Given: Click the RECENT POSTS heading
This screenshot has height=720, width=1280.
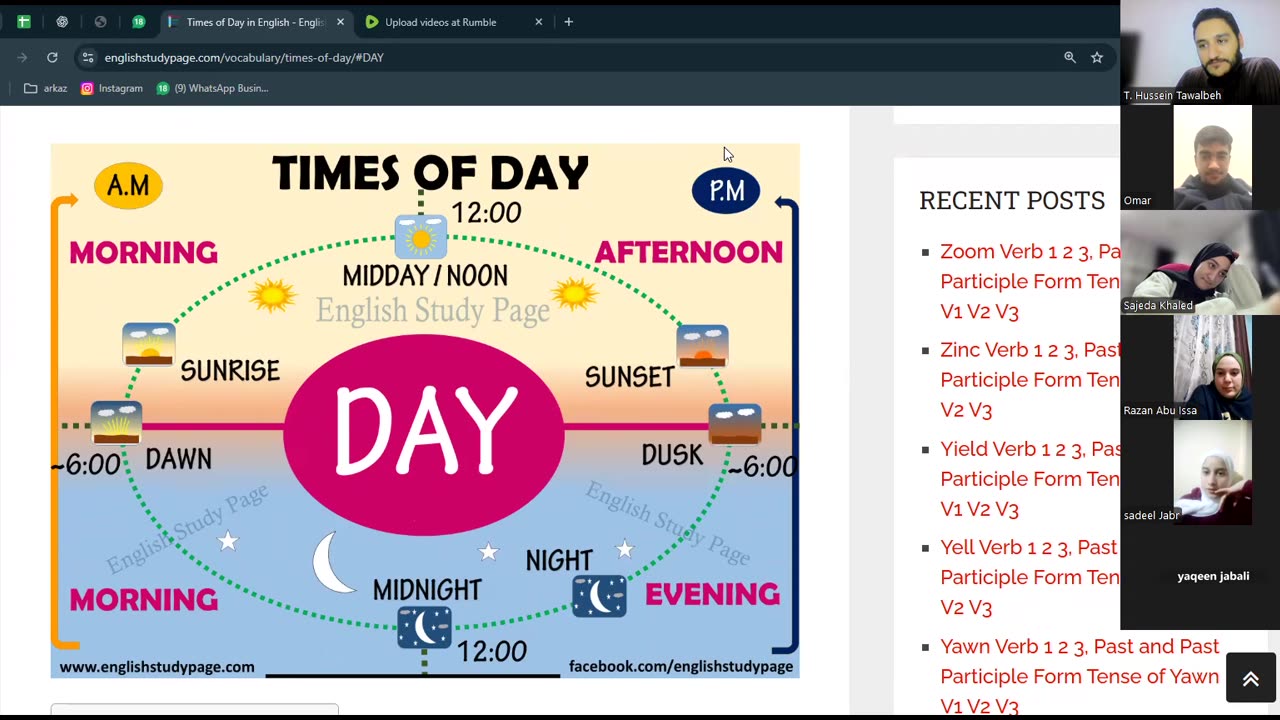Looking at the screenshot, I should pos(1012,200).
